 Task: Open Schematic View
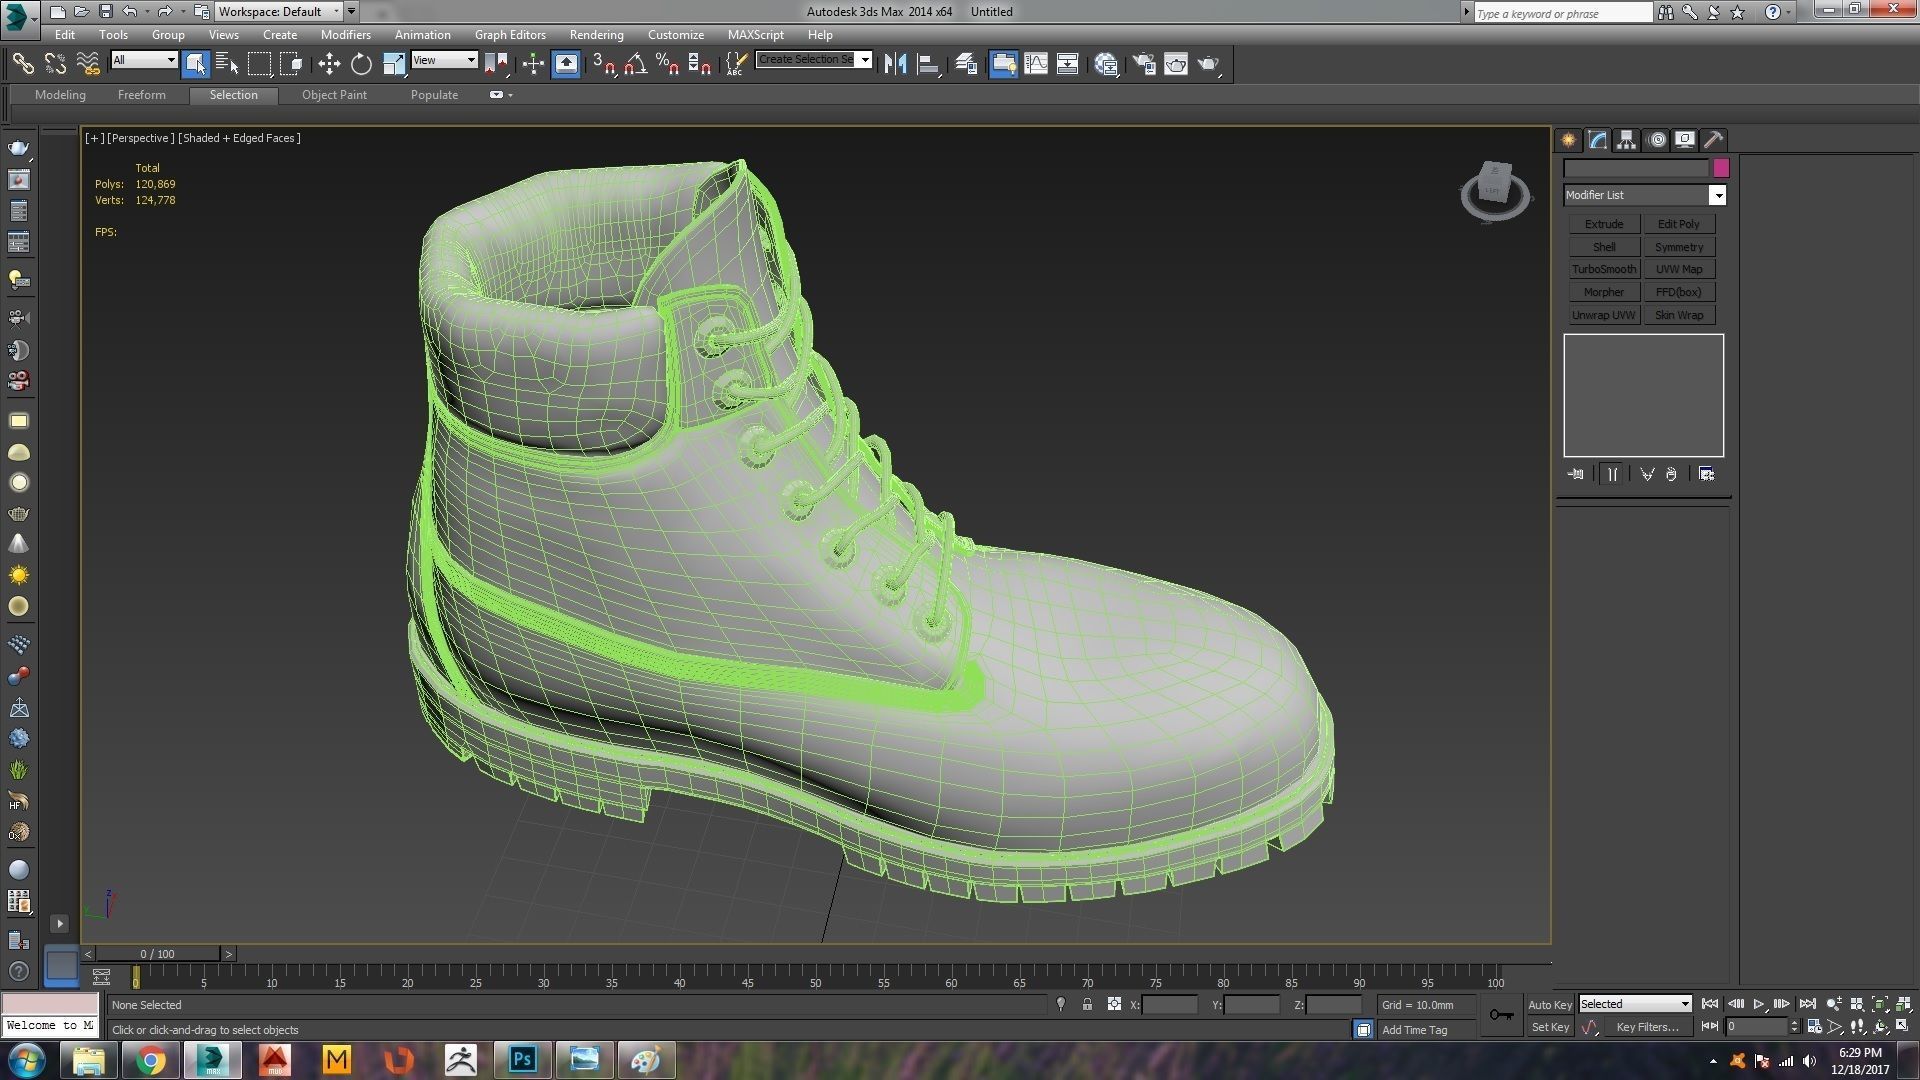click(x=1068, y=64)
